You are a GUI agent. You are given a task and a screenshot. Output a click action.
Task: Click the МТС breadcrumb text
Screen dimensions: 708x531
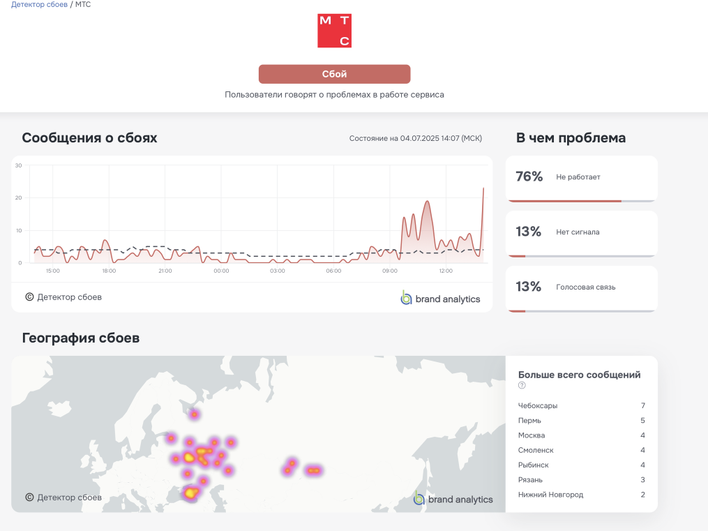(x=83, y=5)
